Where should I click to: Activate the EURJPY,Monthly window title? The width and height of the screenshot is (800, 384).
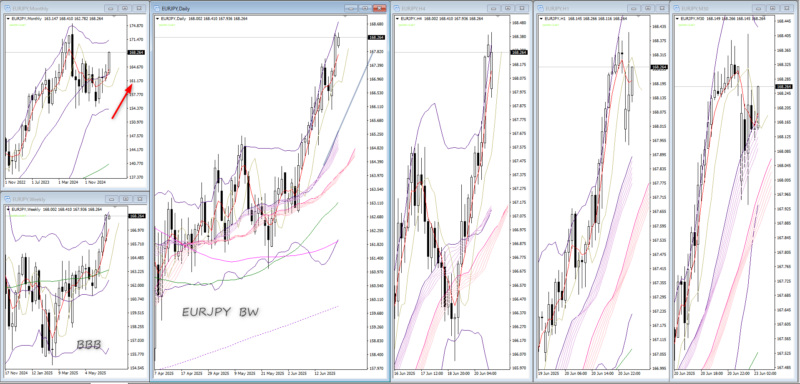(x=30, y=9)
